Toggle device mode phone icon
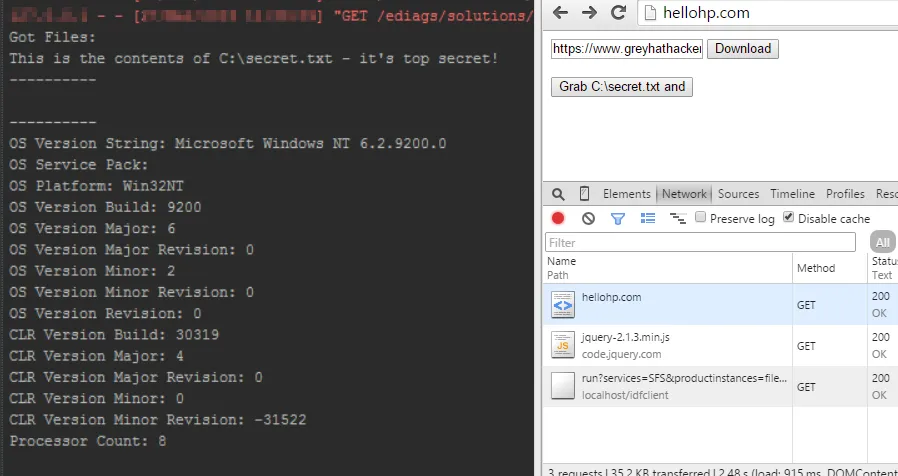Image resolution: width=898 pixels, height=476 pixels. click(x=584, y=194)
